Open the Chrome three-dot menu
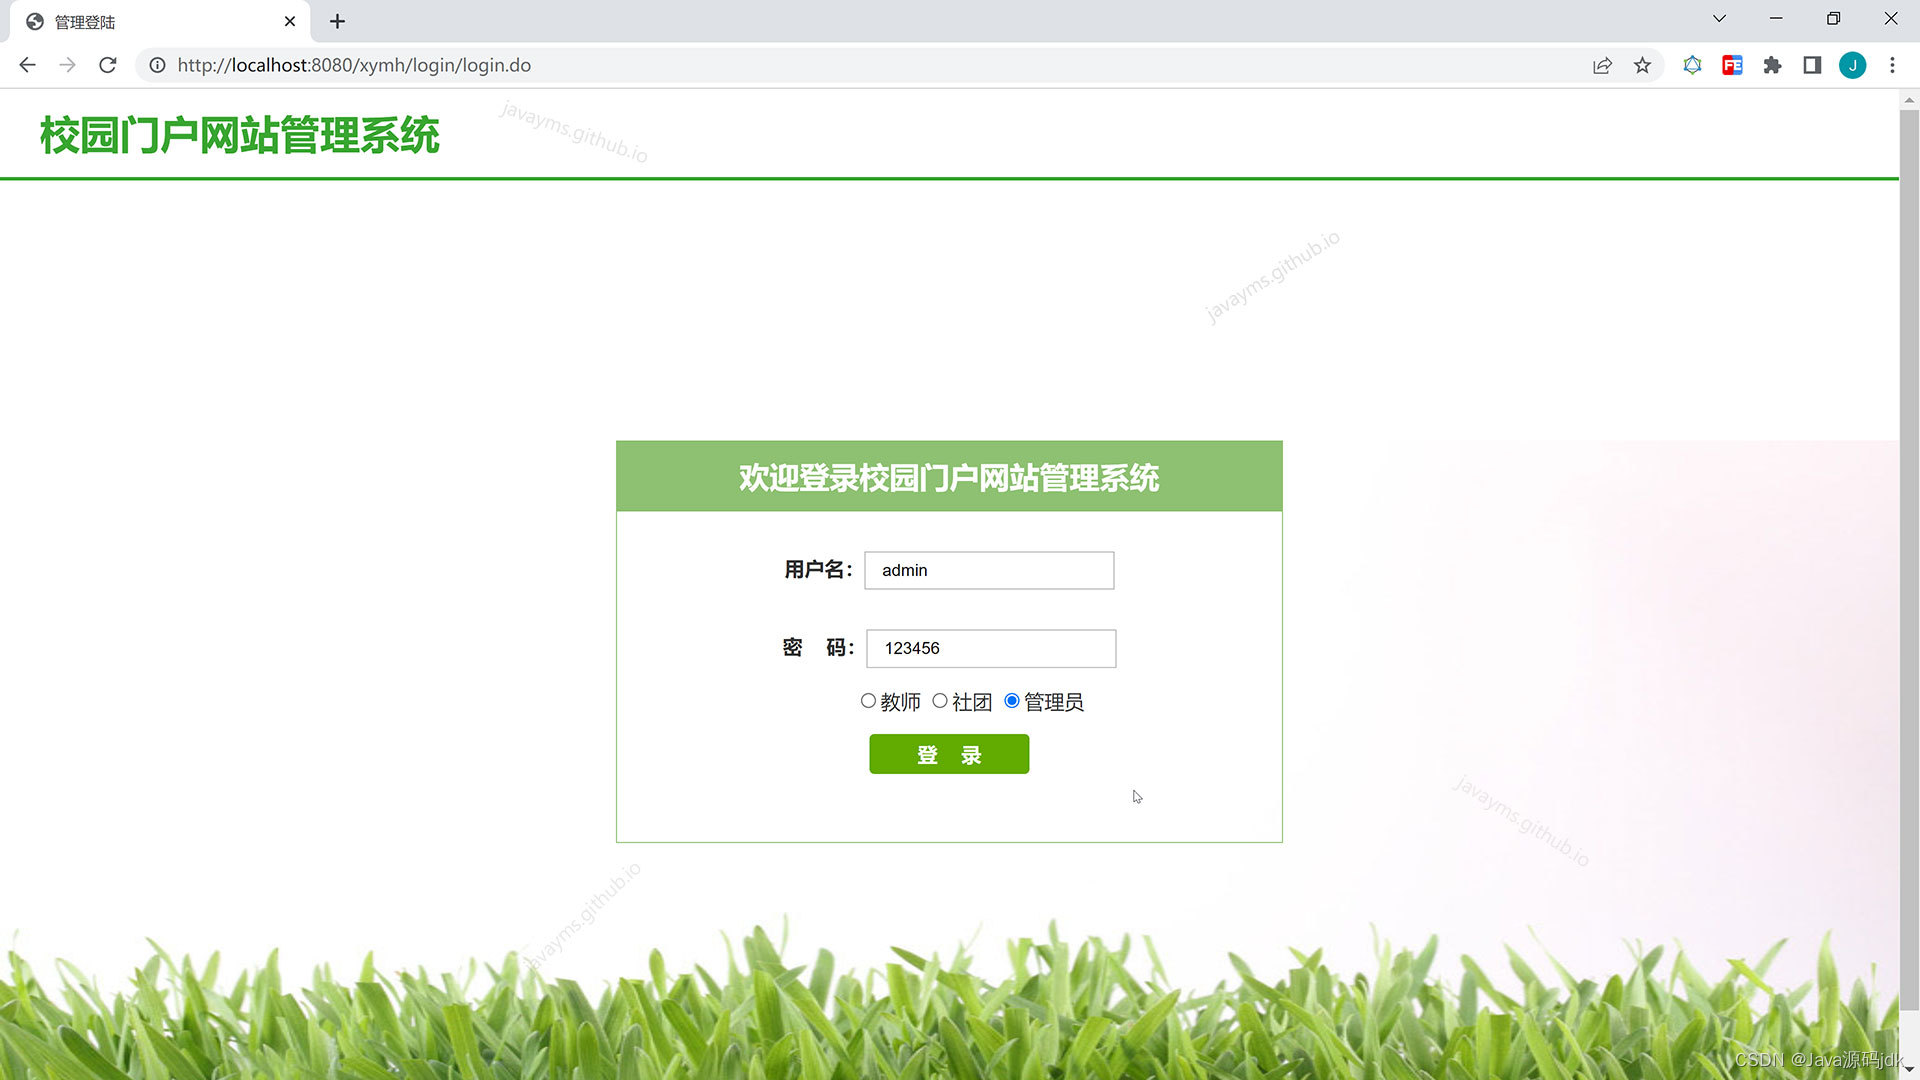The height and width of the screenshot is (1080, 1920). [x=1892, y=65]
